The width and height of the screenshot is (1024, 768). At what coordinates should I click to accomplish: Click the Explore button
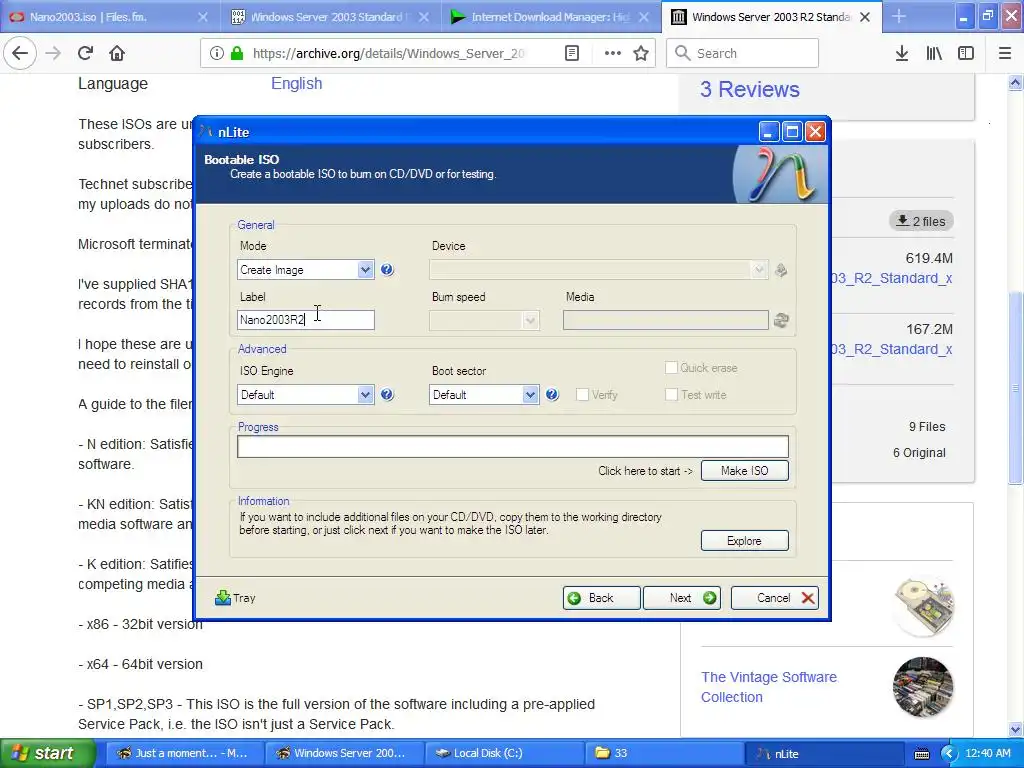pyautogui.click(x=744, y=541)
